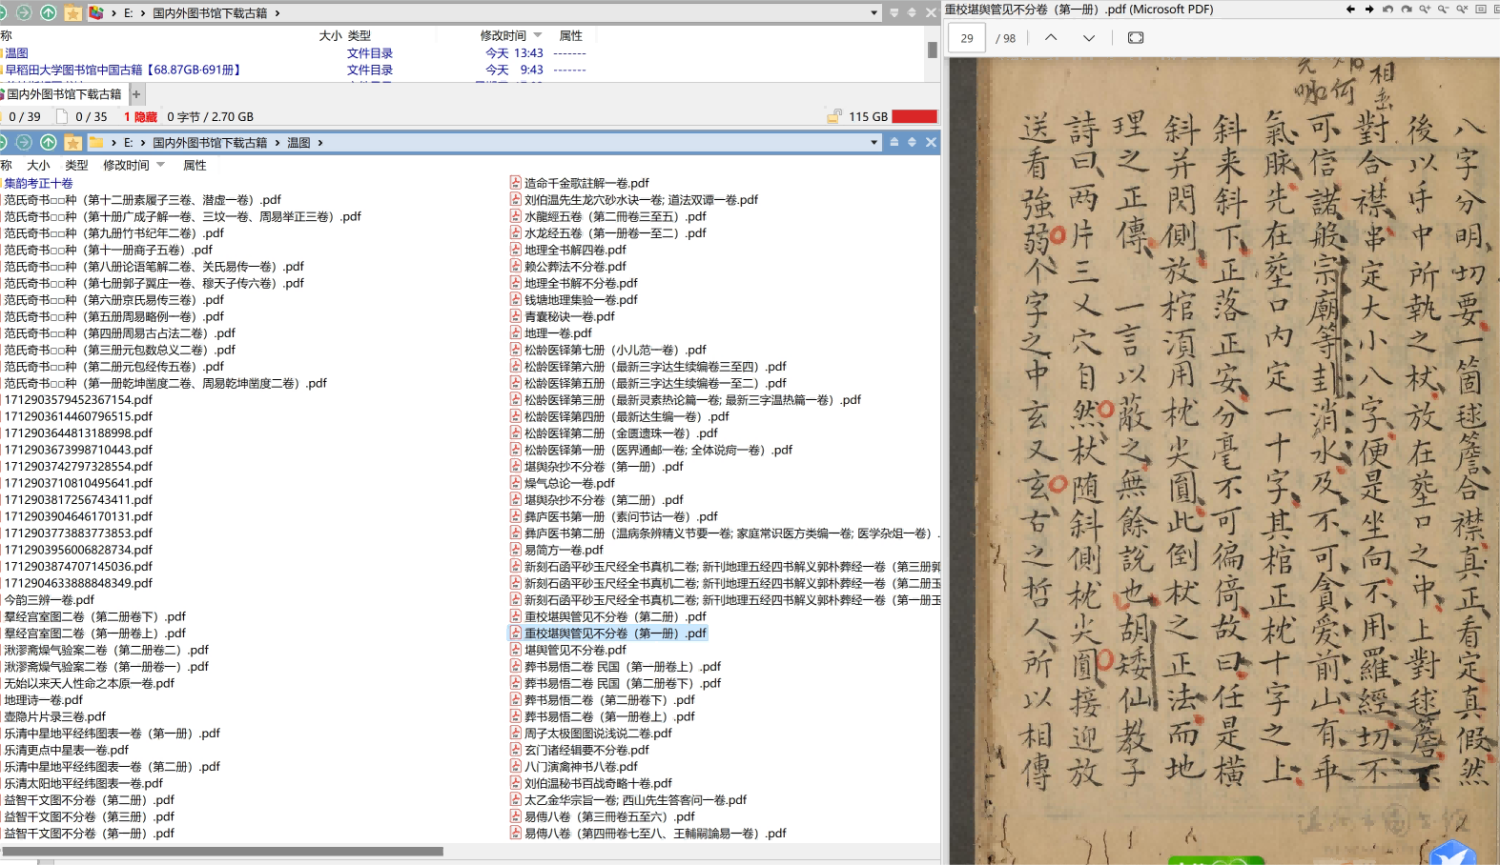Click the red 115 GB disk usage bar
This screenshot has height=865, width=1500.
point(914,117)
